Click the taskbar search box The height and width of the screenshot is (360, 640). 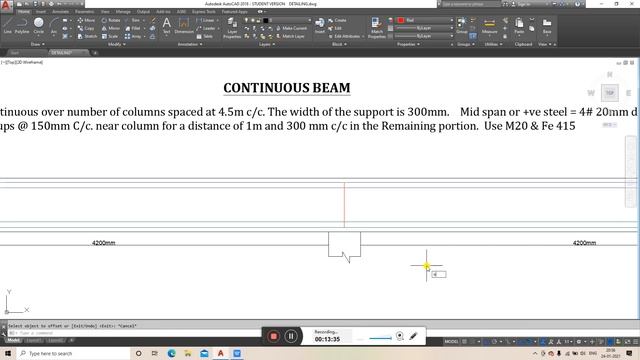click(73, 353)
